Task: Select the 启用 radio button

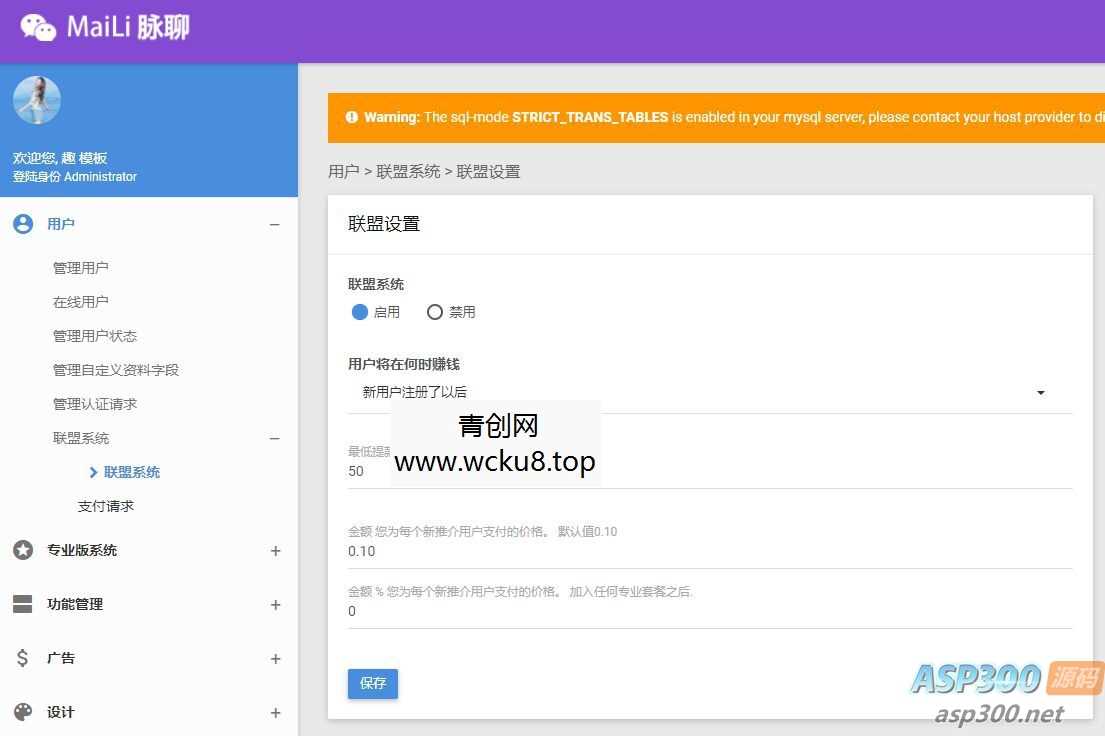Action: click(x=360, y=312)
